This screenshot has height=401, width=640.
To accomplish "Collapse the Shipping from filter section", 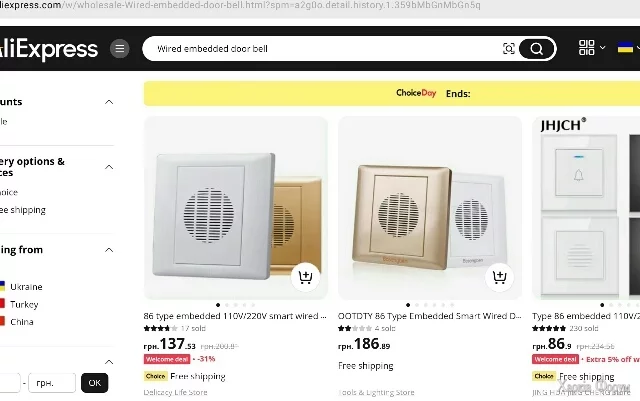I will 110,250.
